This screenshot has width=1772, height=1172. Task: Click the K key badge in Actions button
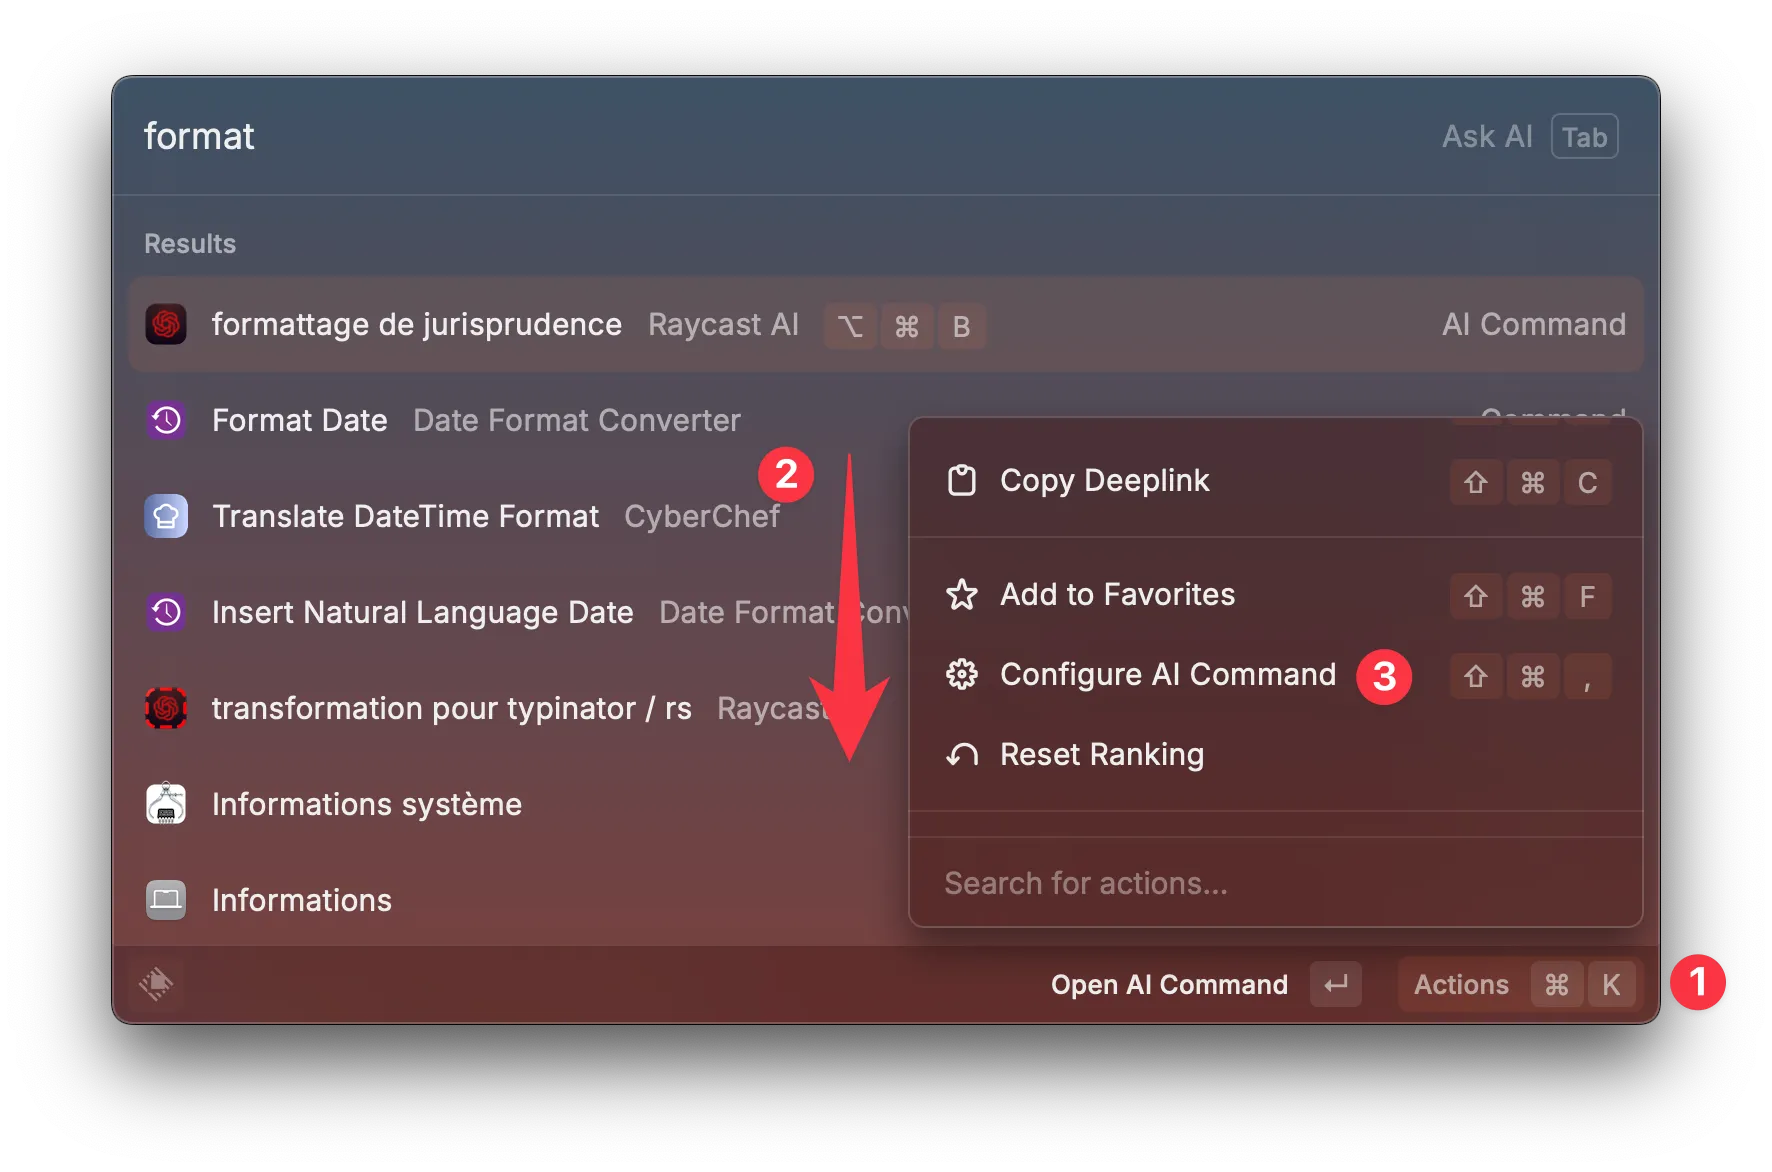pos(1611,985)
